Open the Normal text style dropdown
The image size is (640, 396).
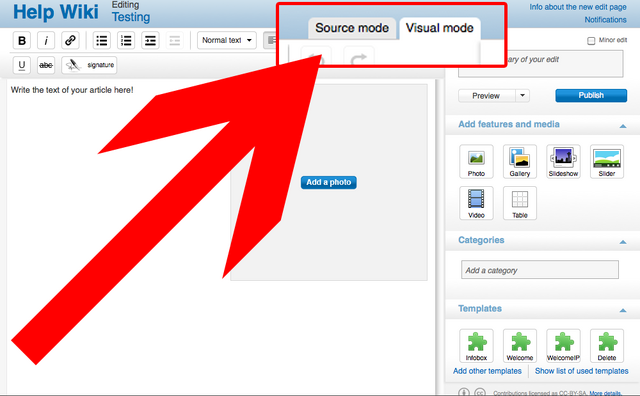point(227,40)
